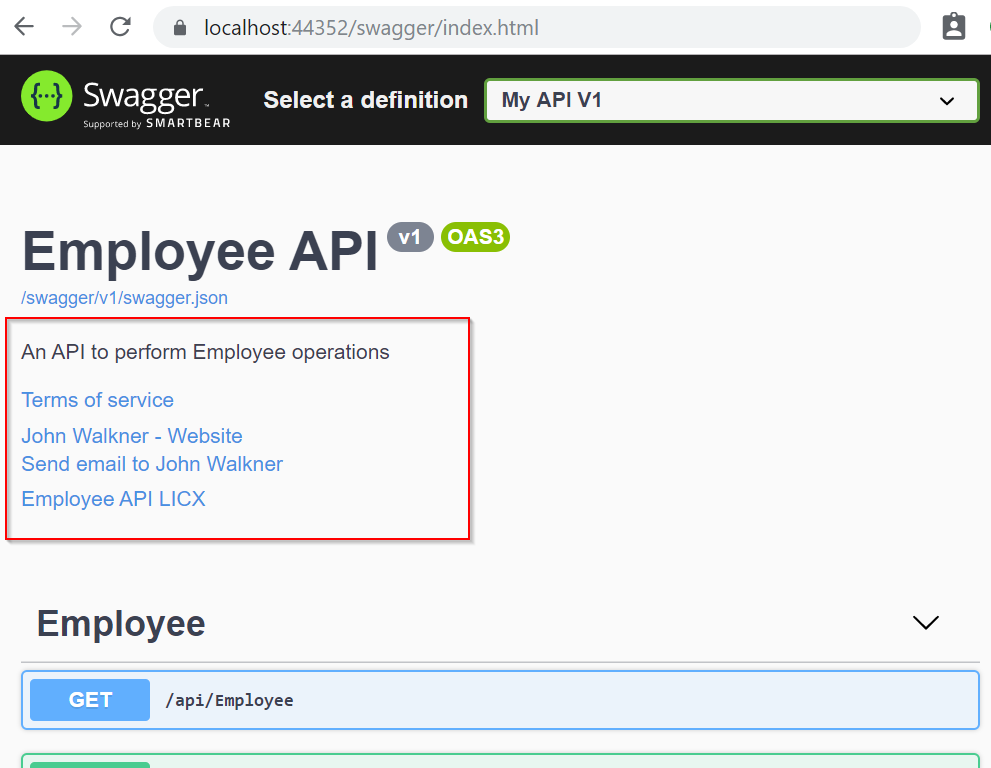Expand the GET /api/Employee endpoint path
The height and width of the screenshot is (768, 991).
point(229,700)
